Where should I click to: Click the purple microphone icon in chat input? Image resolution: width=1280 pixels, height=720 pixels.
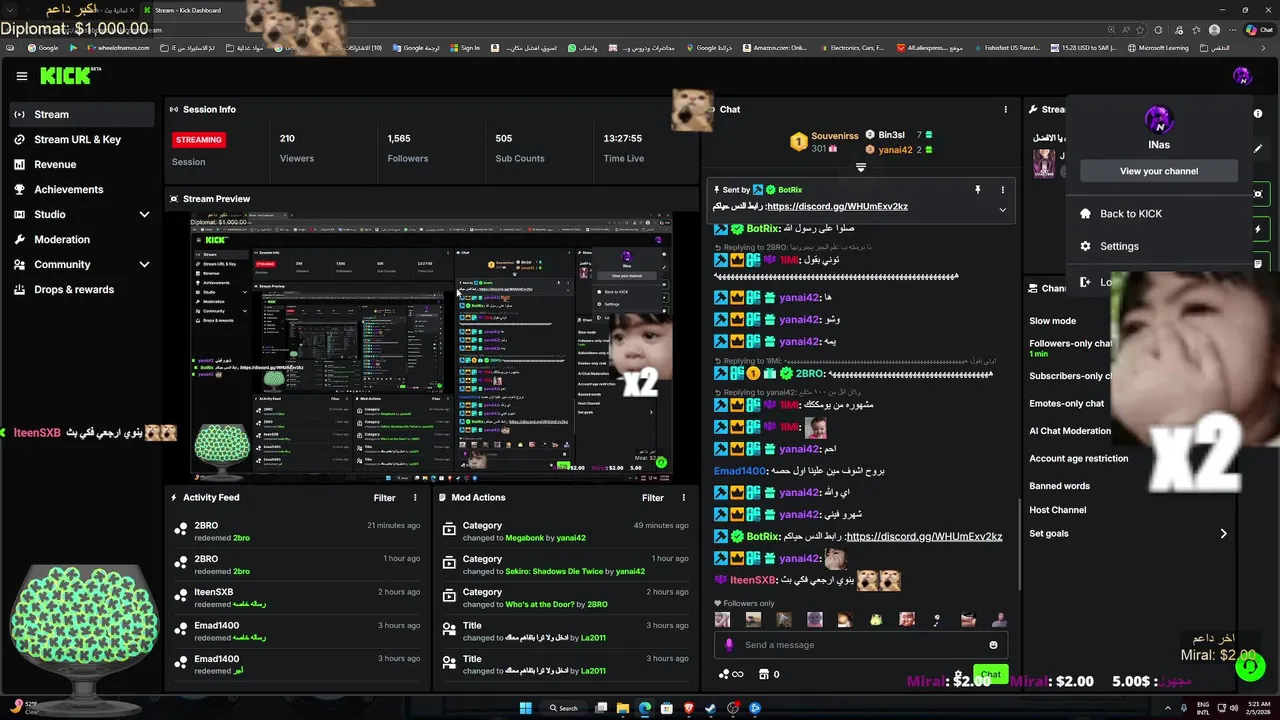(729, 645)
